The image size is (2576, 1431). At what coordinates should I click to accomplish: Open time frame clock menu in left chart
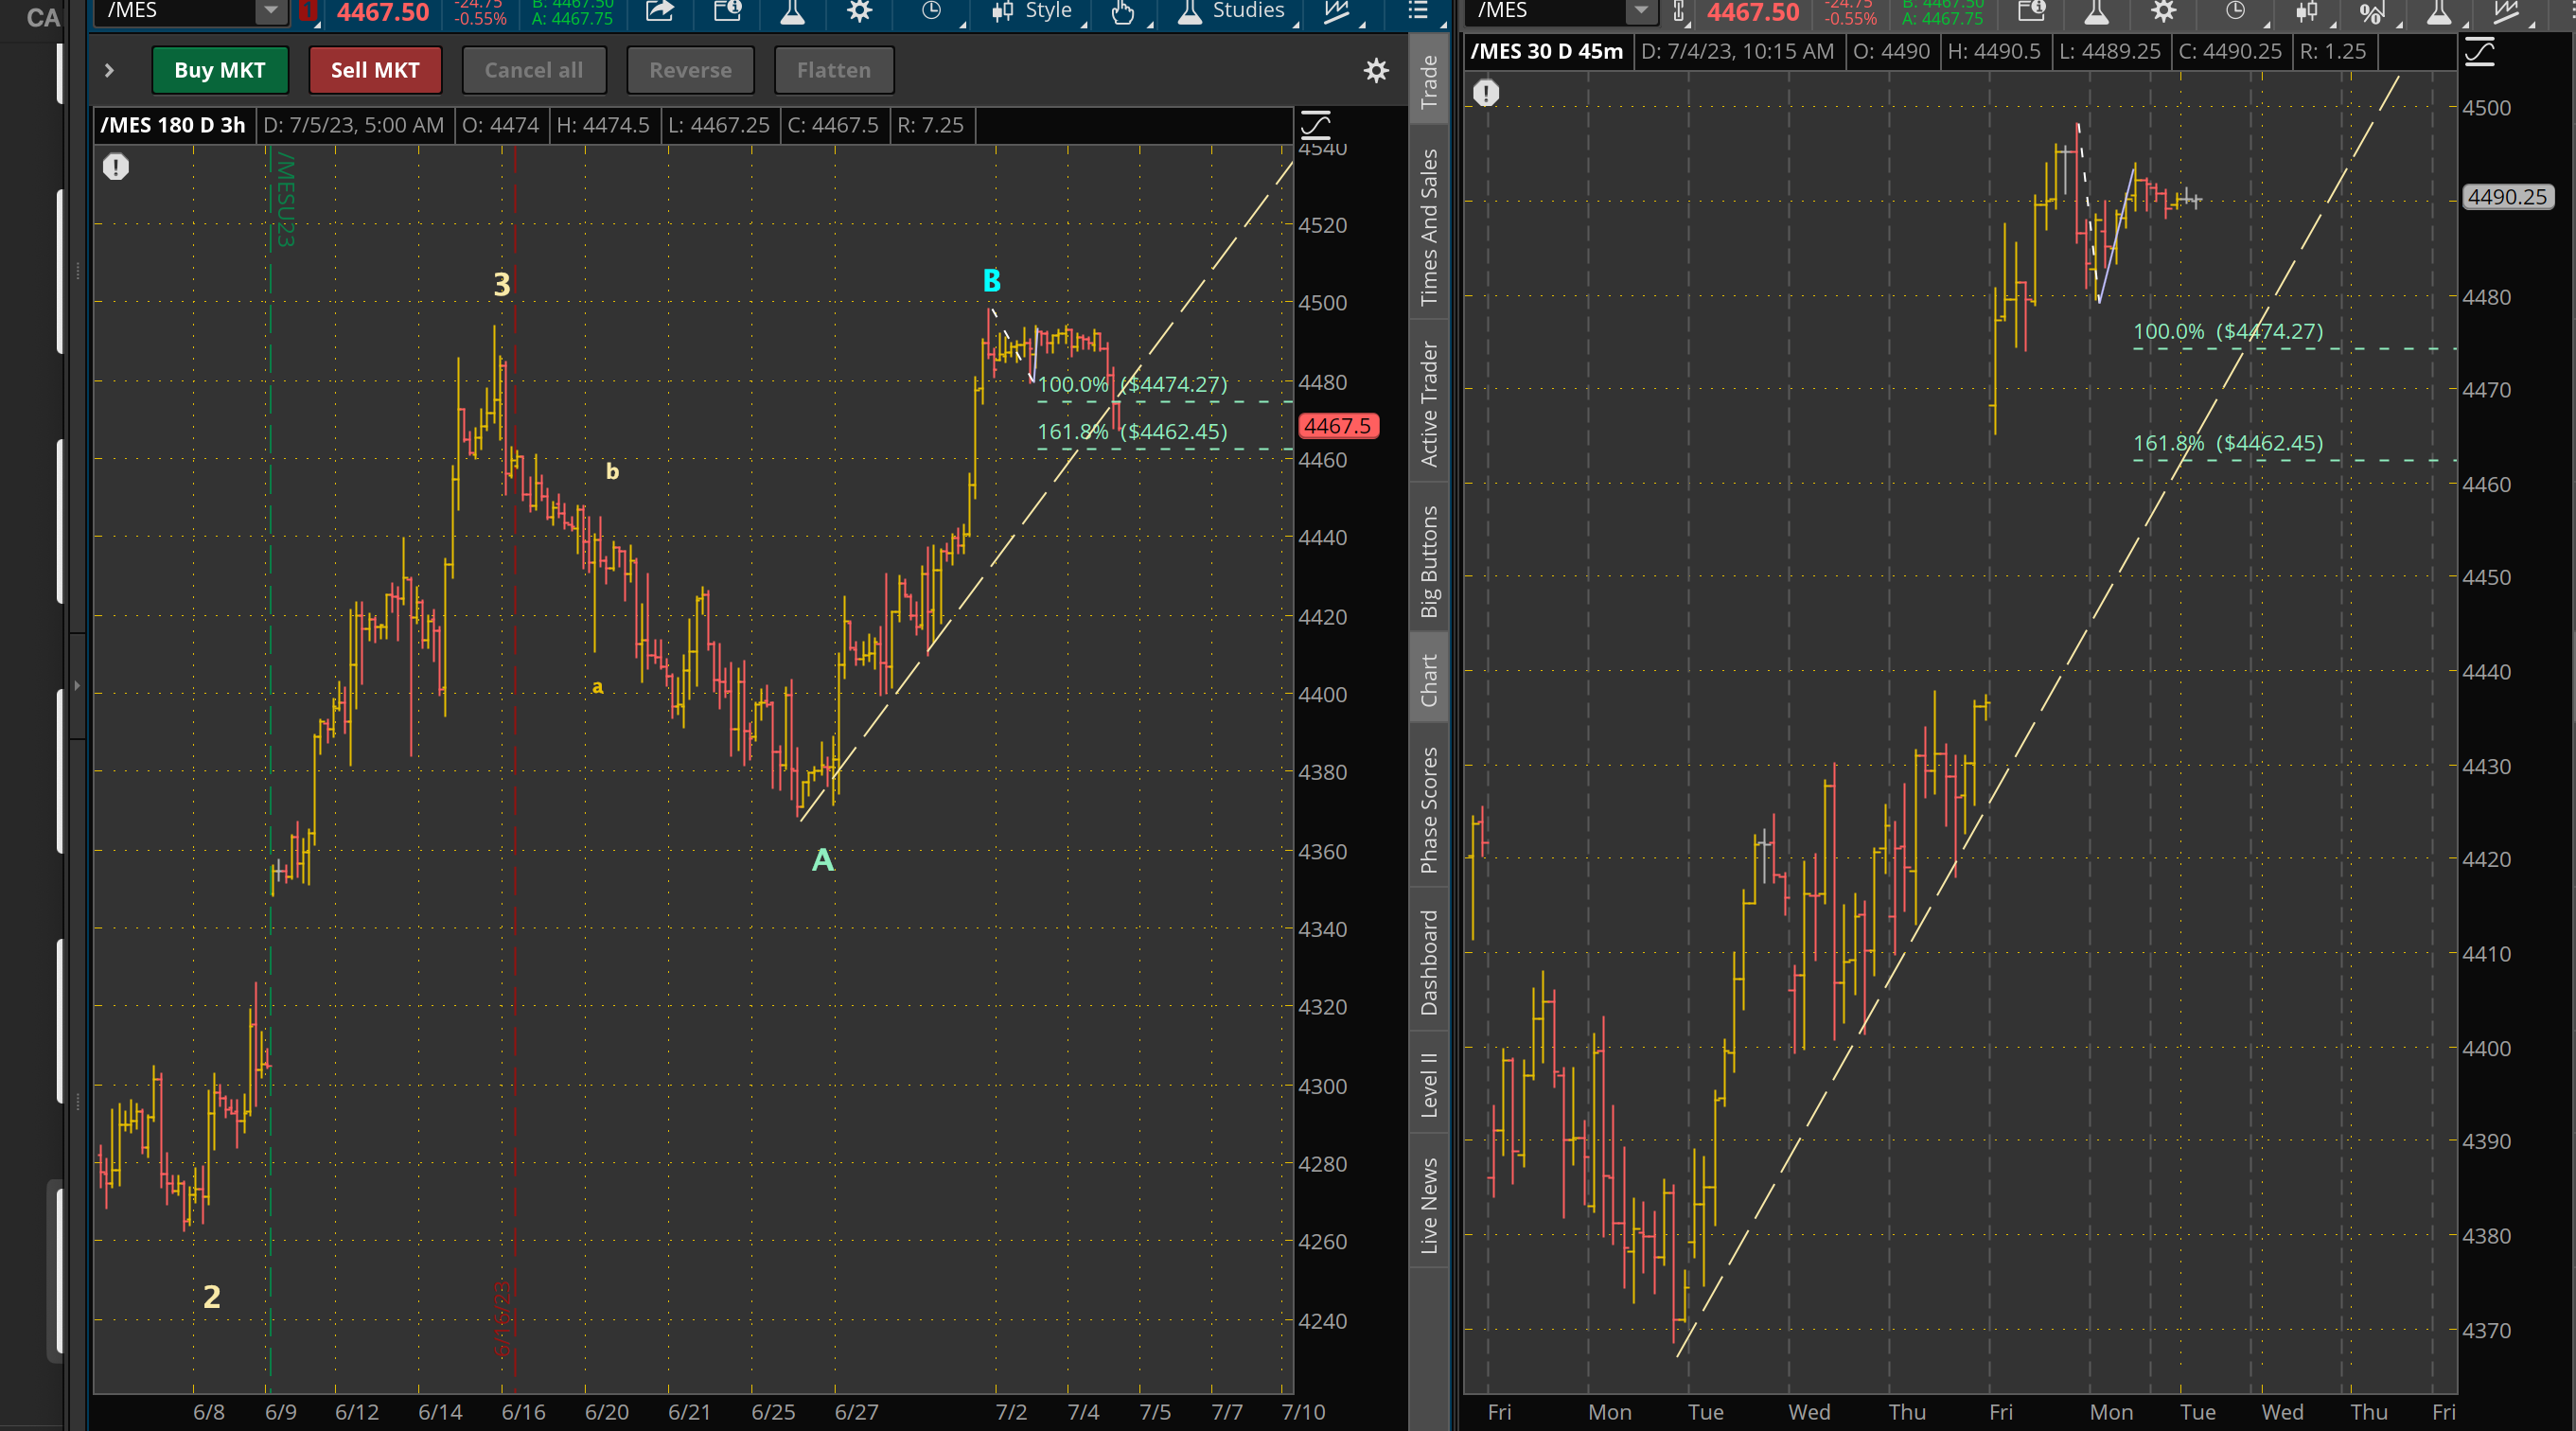pos(931,11)
